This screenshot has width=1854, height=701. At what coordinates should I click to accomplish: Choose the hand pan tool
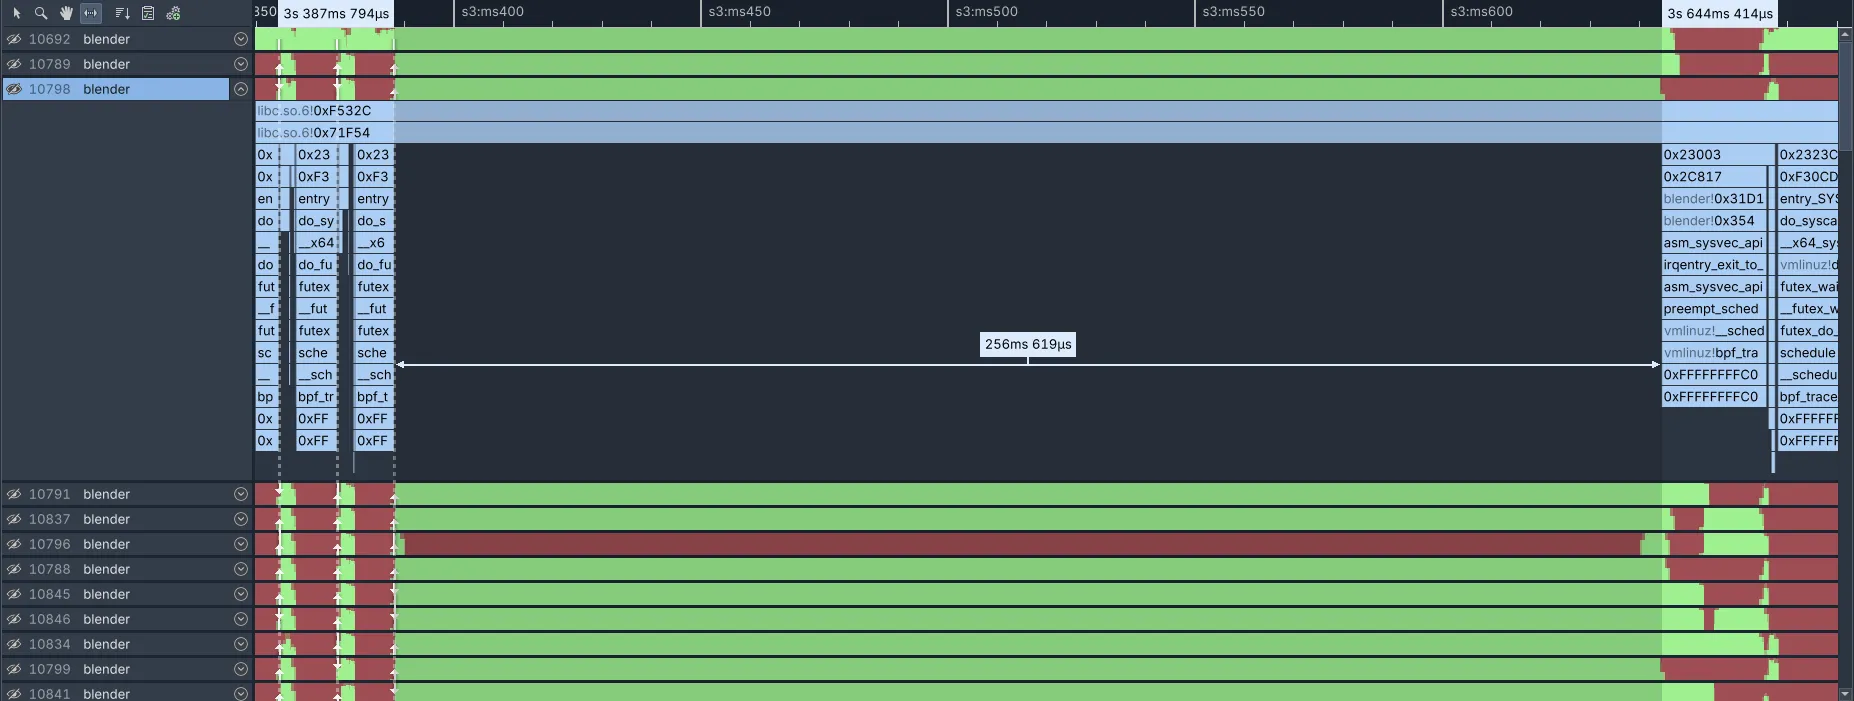[x=66, y=13]
